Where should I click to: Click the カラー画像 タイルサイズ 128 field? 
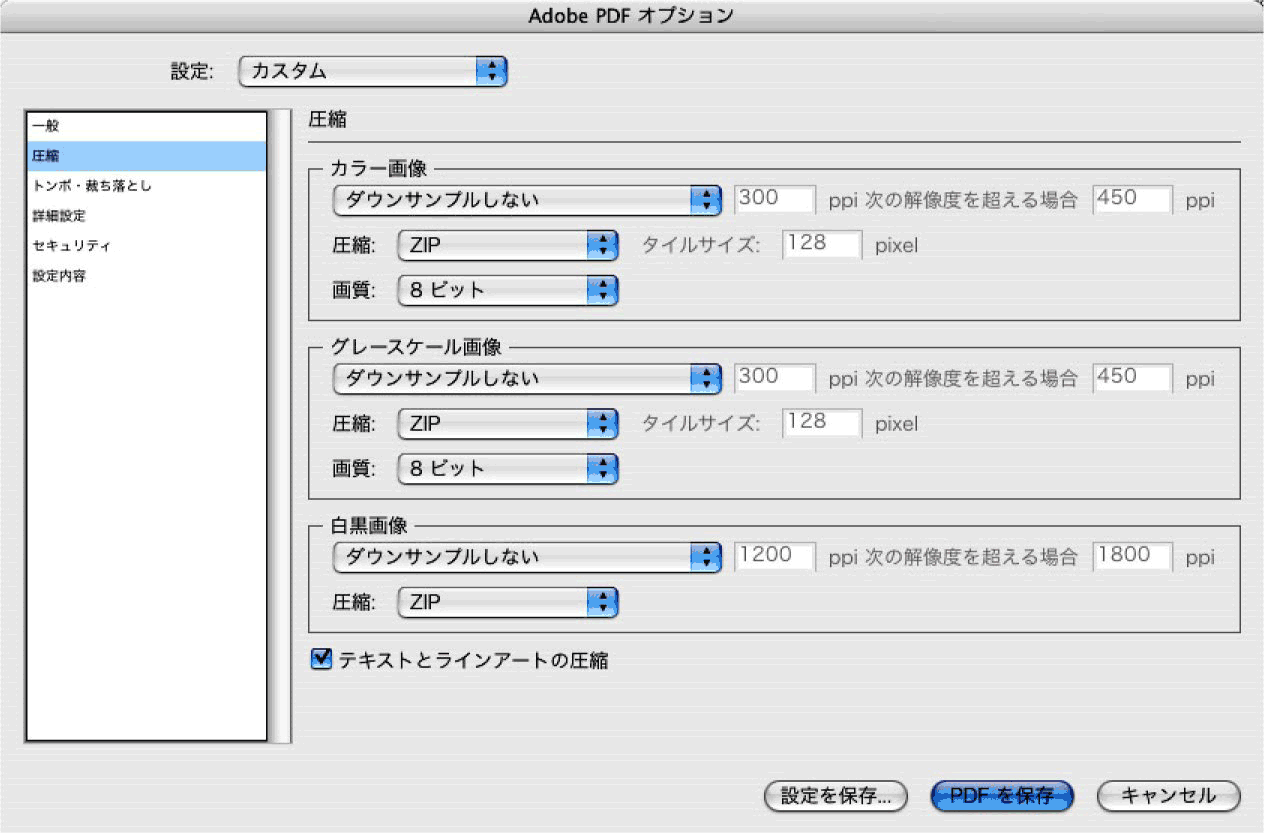pyautogui.click(x=820, y=244)
